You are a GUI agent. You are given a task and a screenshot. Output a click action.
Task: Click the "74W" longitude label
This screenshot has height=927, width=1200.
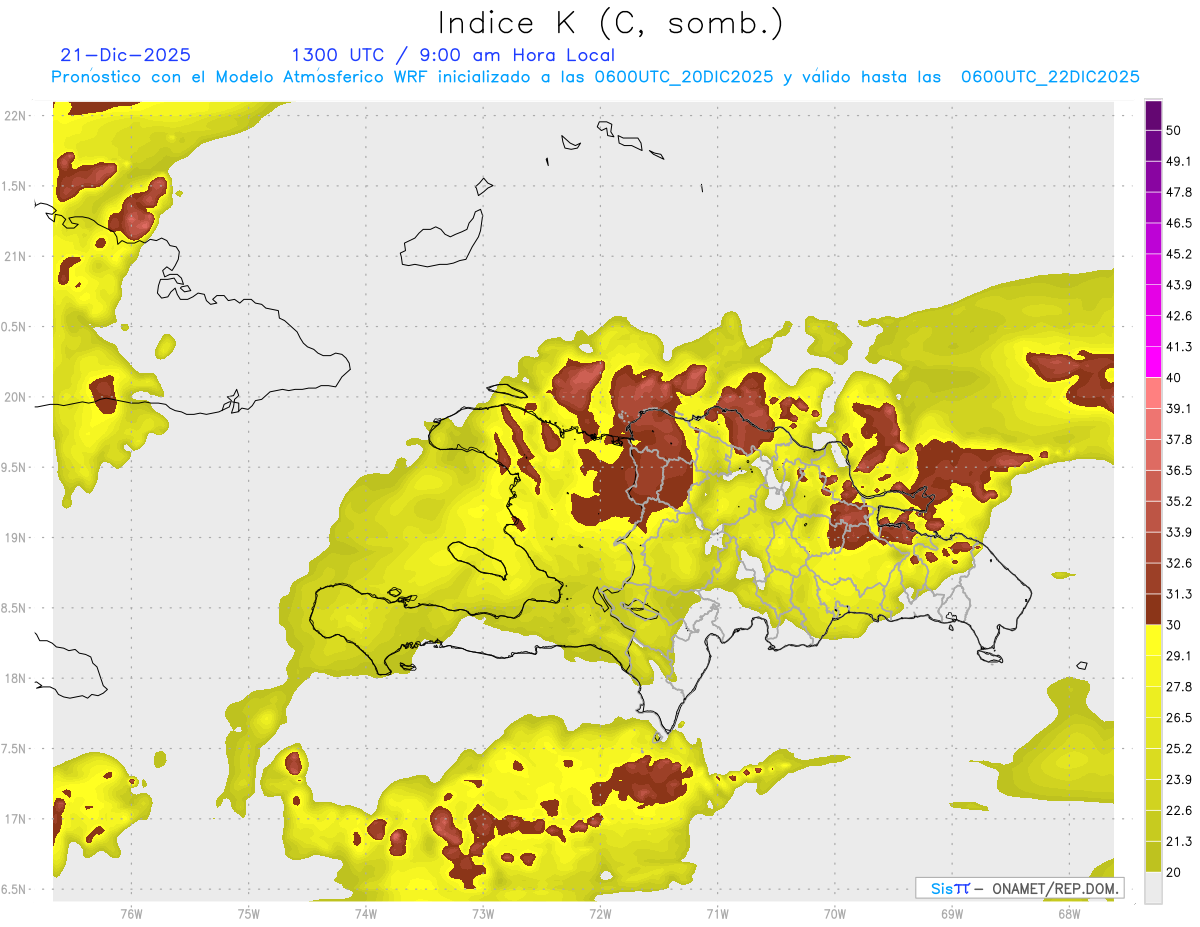tap(366, 913)
